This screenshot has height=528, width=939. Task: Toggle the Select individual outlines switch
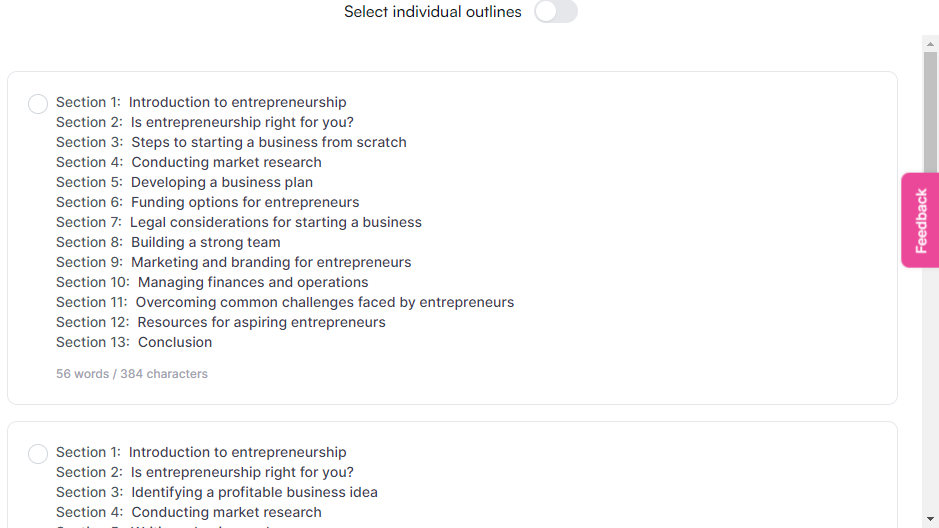(556, 12)
